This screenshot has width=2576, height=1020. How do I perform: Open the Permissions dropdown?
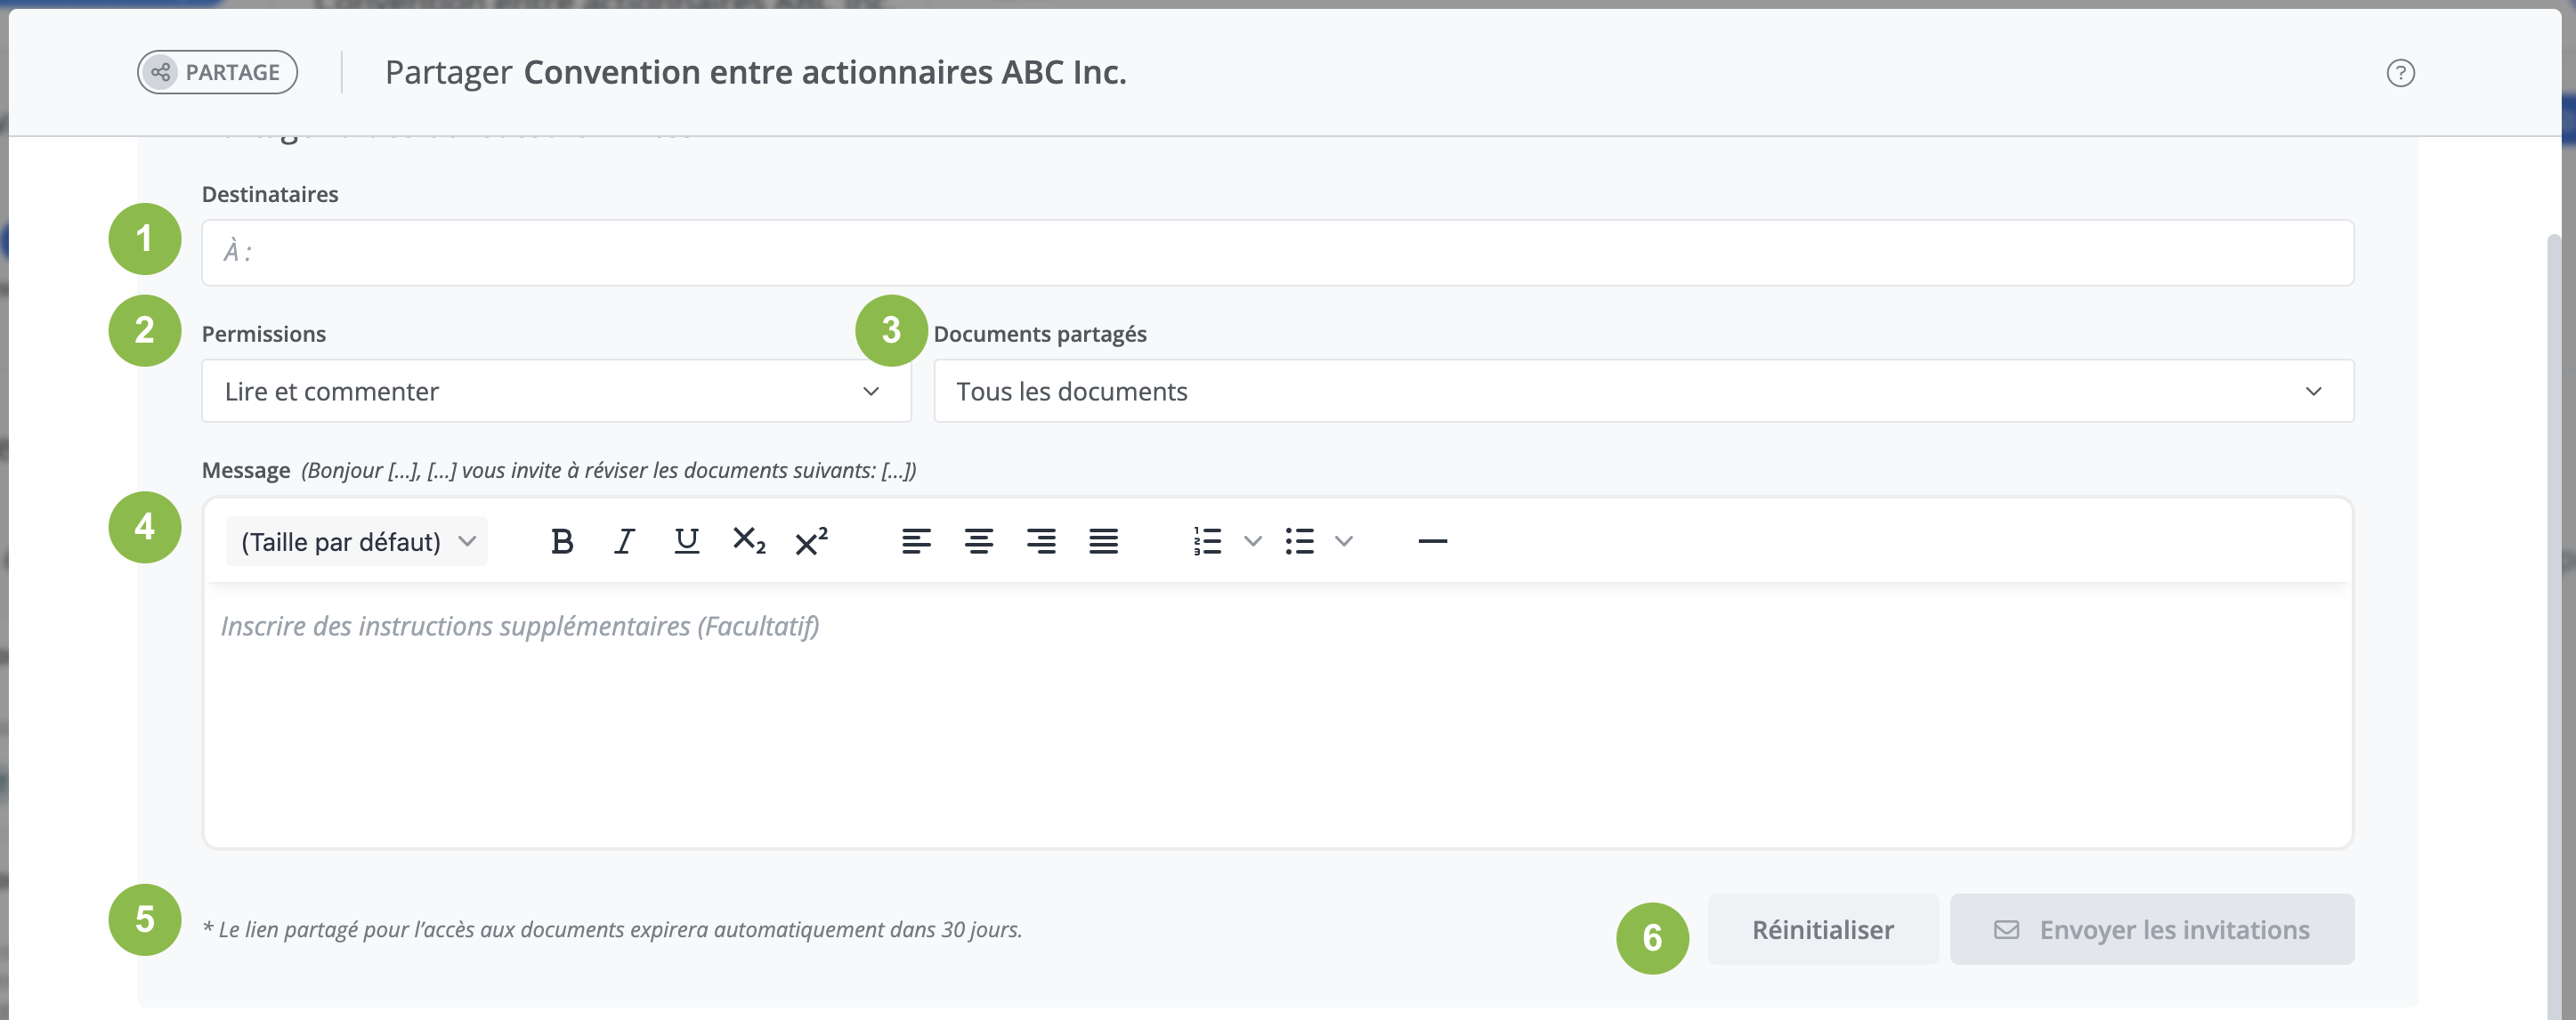click(556, 391)
